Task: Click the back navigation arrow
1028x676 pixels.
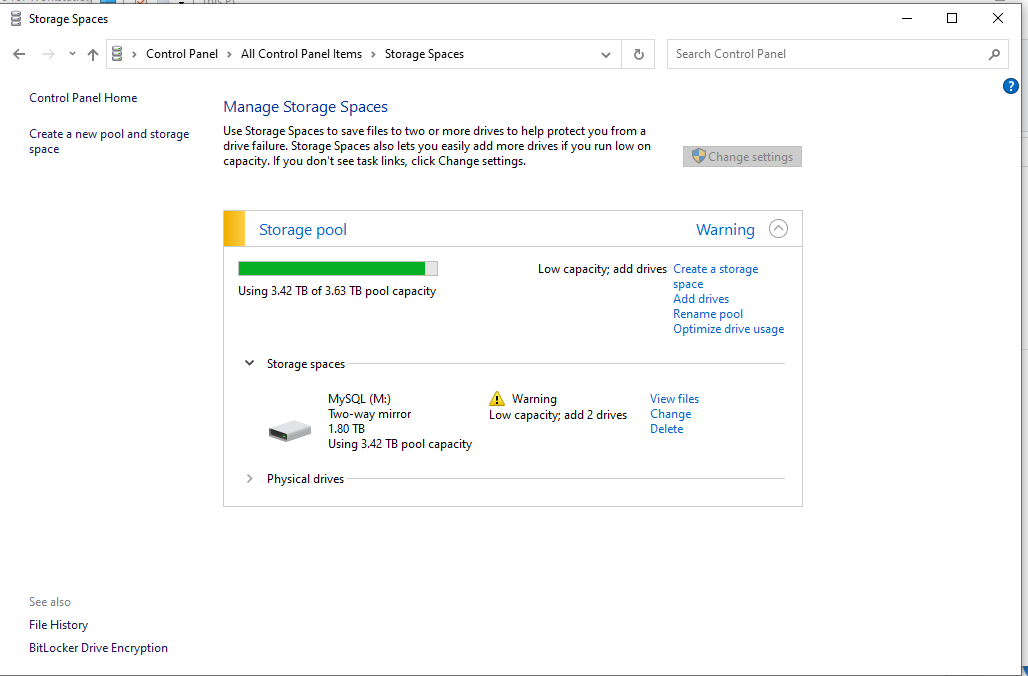Action: [x=19, y=55]
